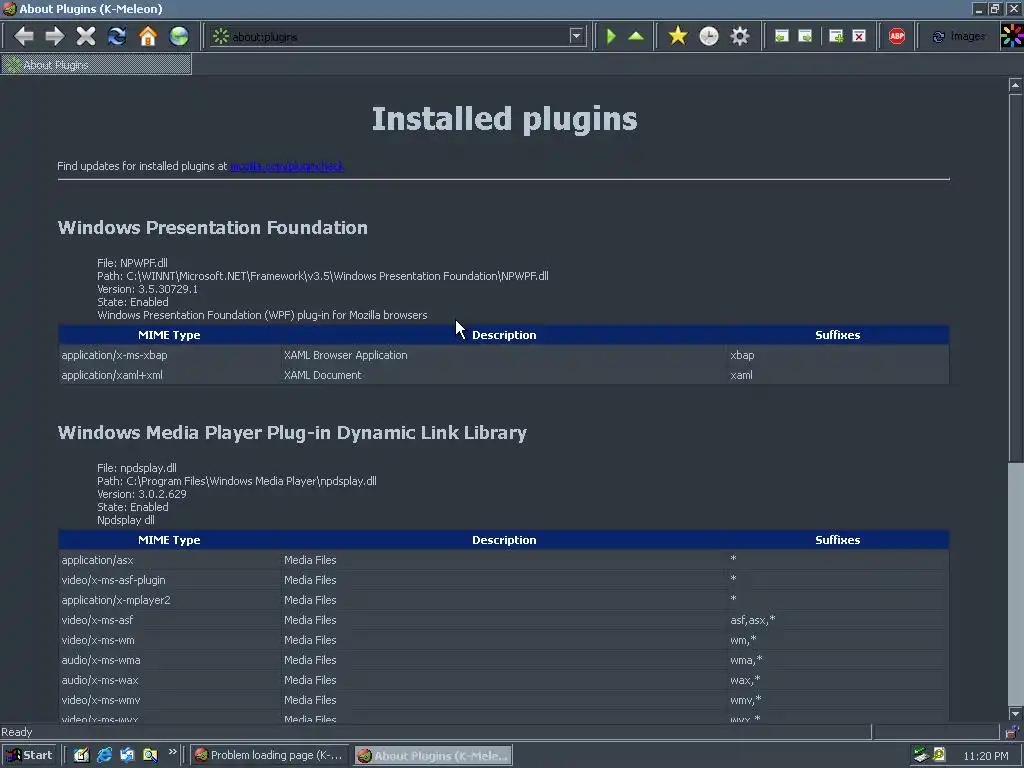Click the 11:20 PM clock
Image resolution: width=1024 pixels, height=768 pixels.
pos(985,756)
